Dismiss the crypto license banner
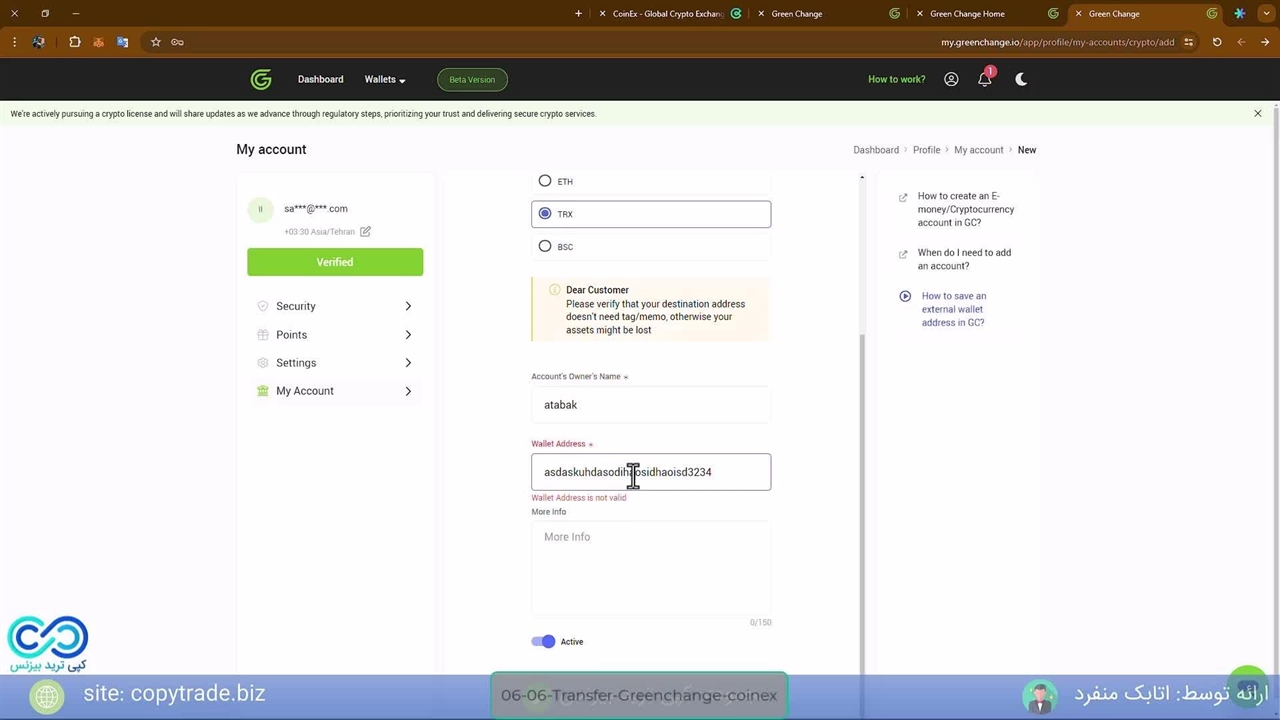This screenshot has width=1280, height=720. tap(1258, 114)
